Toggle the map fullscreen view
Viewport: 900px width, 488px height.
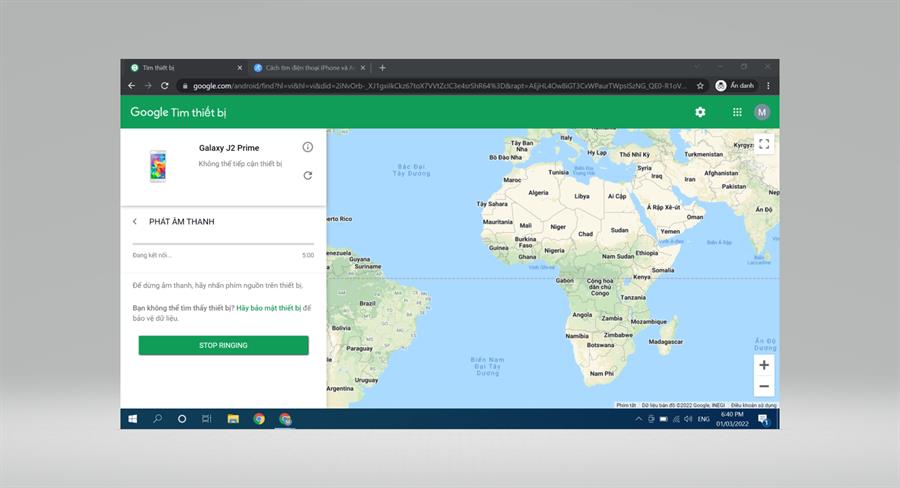coord(764,144)
